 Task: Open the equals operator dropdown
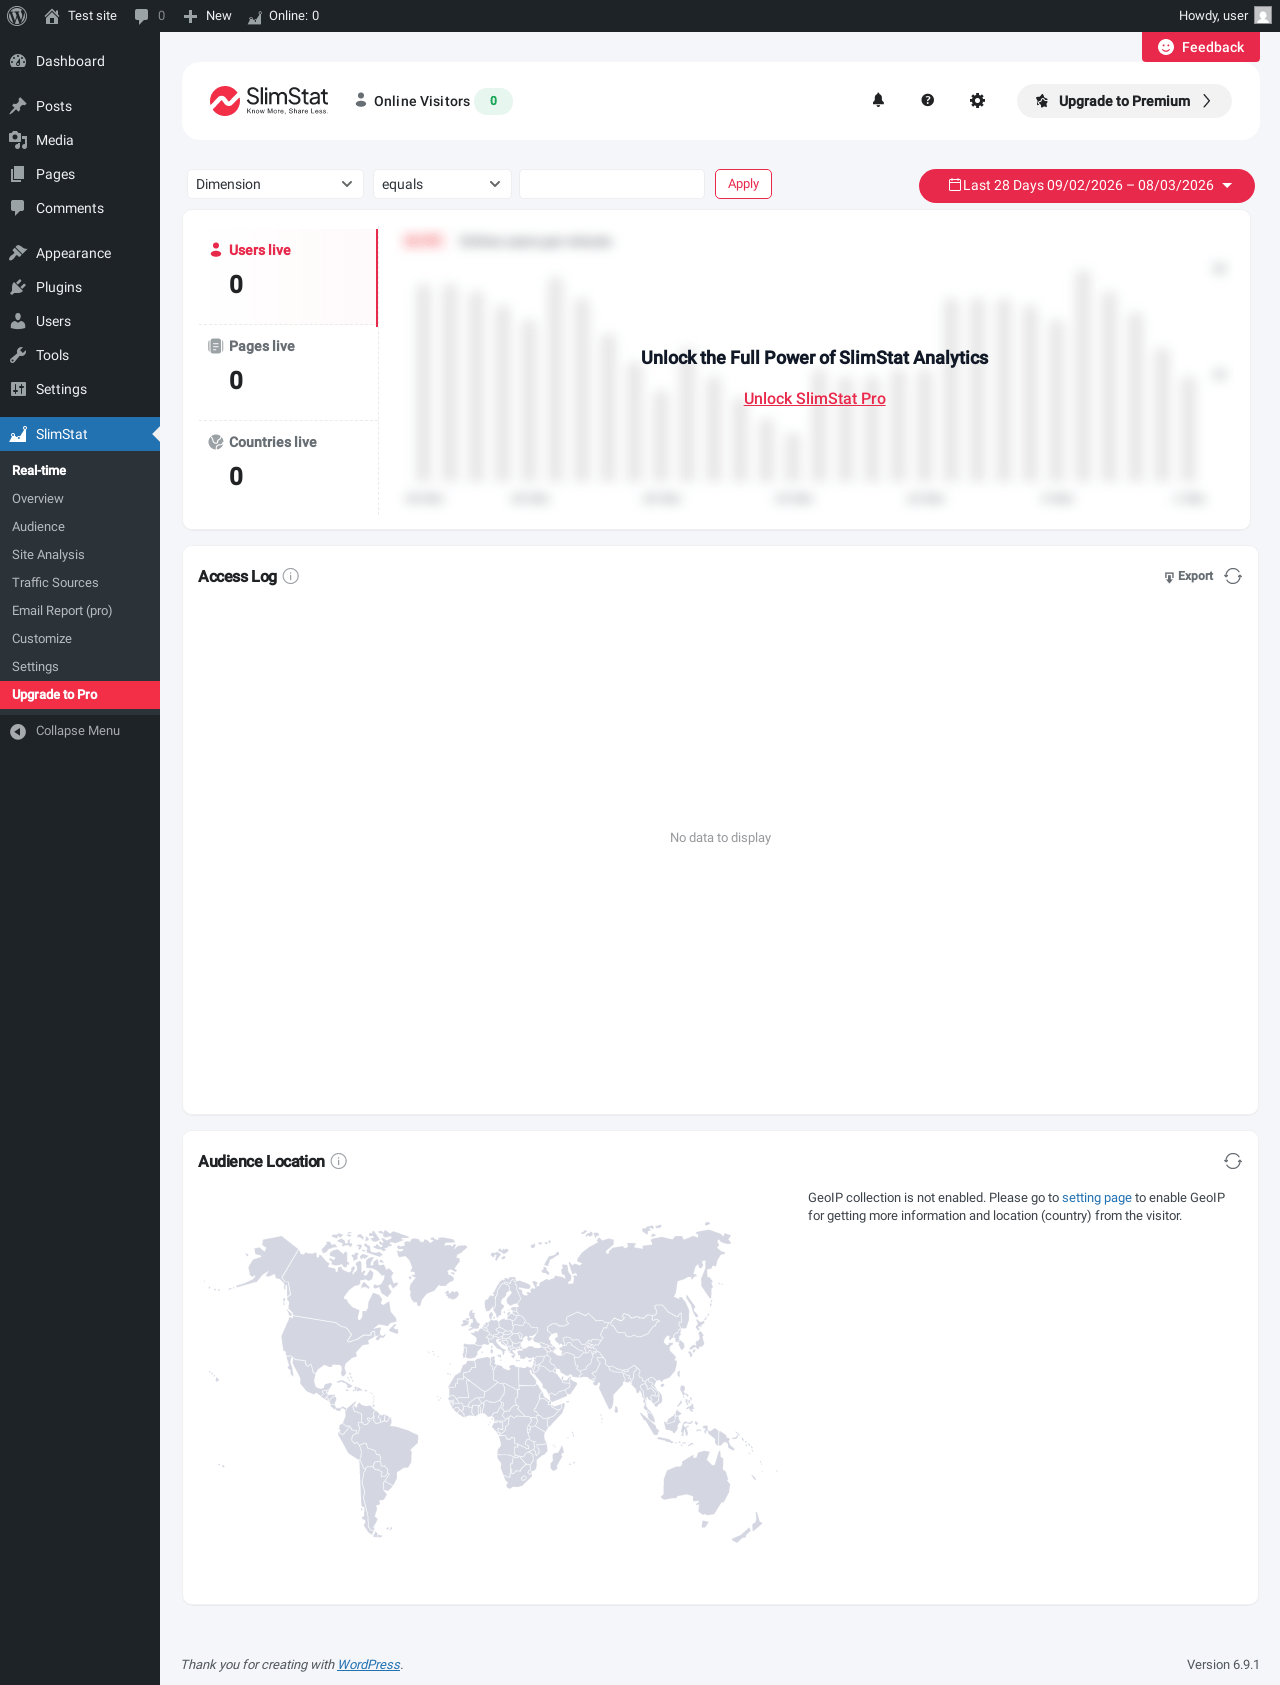click(442, 184)
